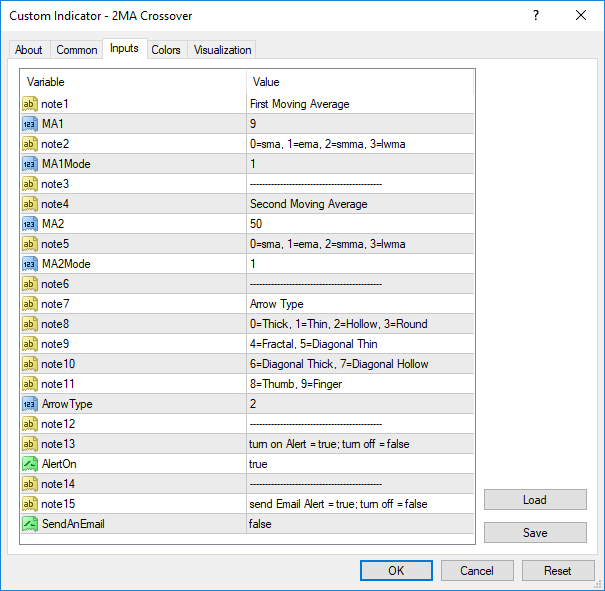The width and height of the screenshot is (605, 591).
Task: Select the AlertOn variable name
Action: (x=59, y=464)
